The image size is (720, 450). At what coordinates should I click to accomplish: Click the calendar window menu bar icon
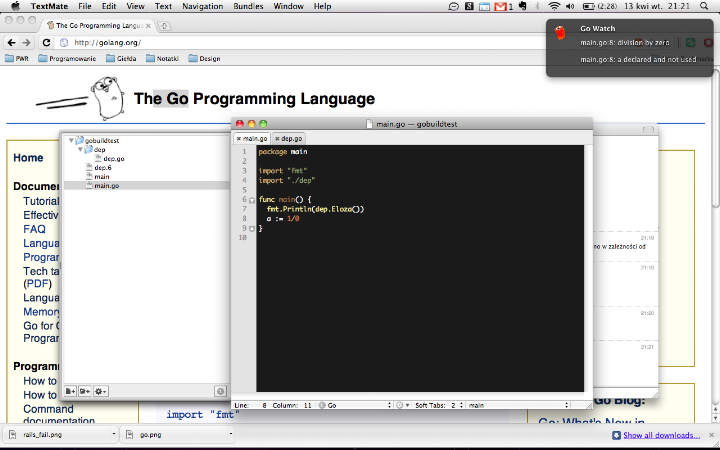(x=484, y=6)
